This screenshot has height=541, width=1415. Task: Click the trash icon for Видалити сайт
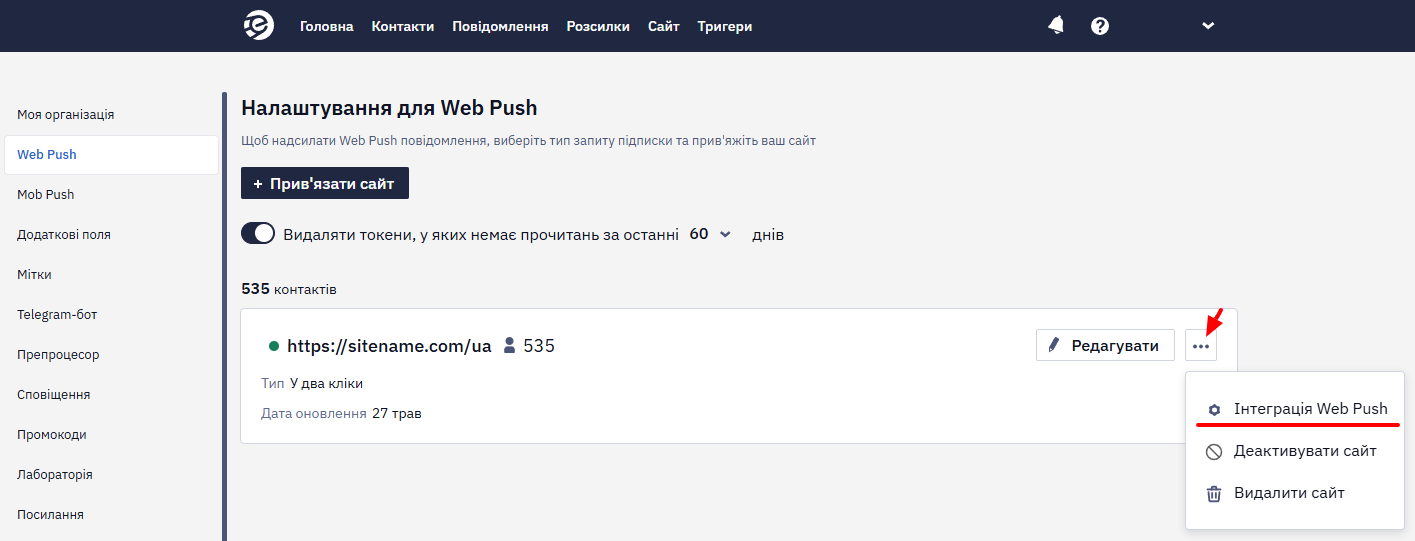click(x=1214, y=493)
